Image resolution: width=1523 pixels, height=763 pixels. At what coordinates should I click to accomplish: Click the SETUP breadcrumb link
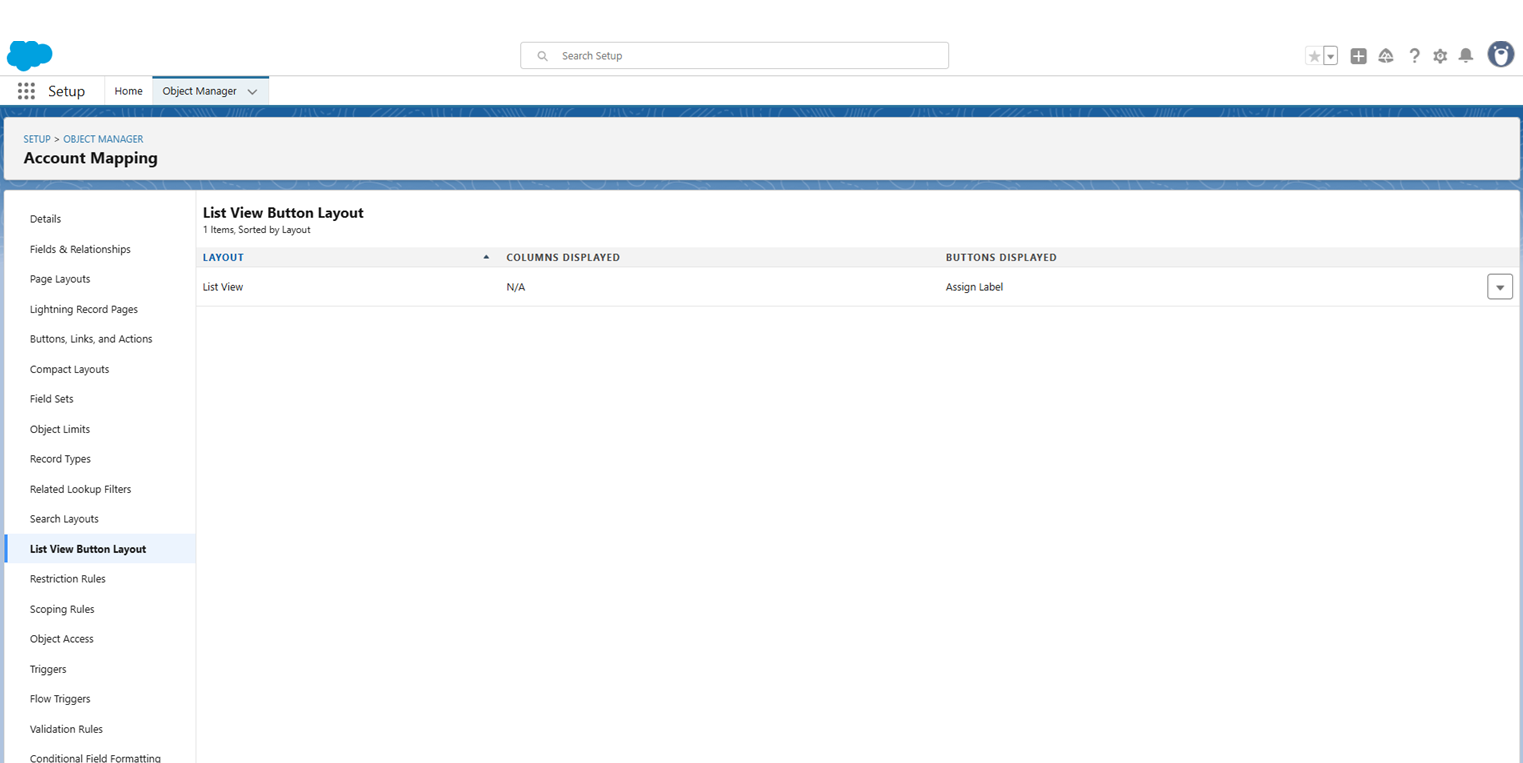coord(37,139)
